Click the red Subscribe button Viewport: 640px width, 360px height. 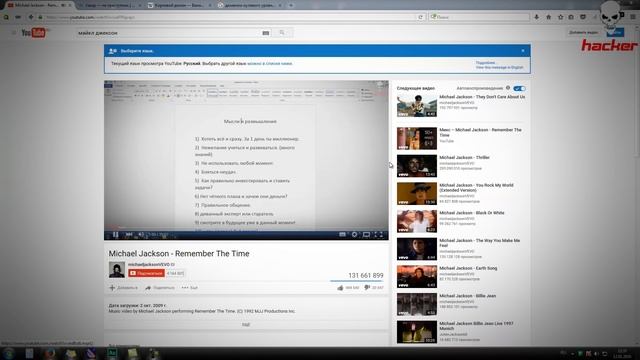[147, 273]
